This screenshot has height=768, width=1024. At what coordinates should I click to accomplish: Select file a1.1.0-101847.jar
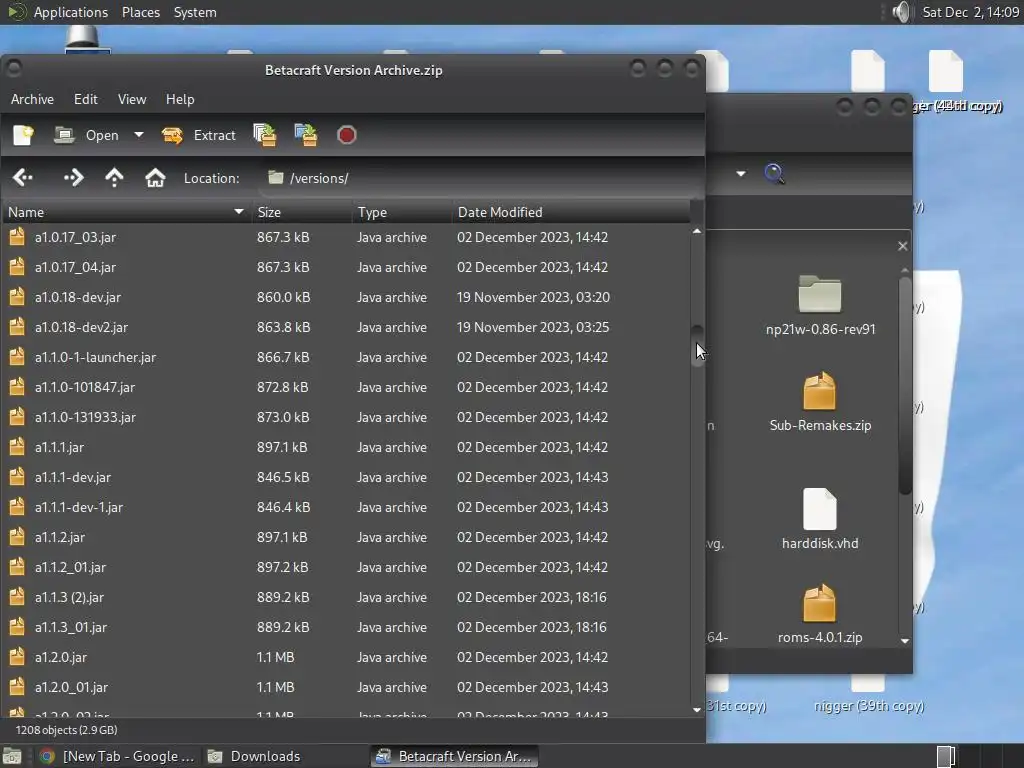(x=346, y=387)
